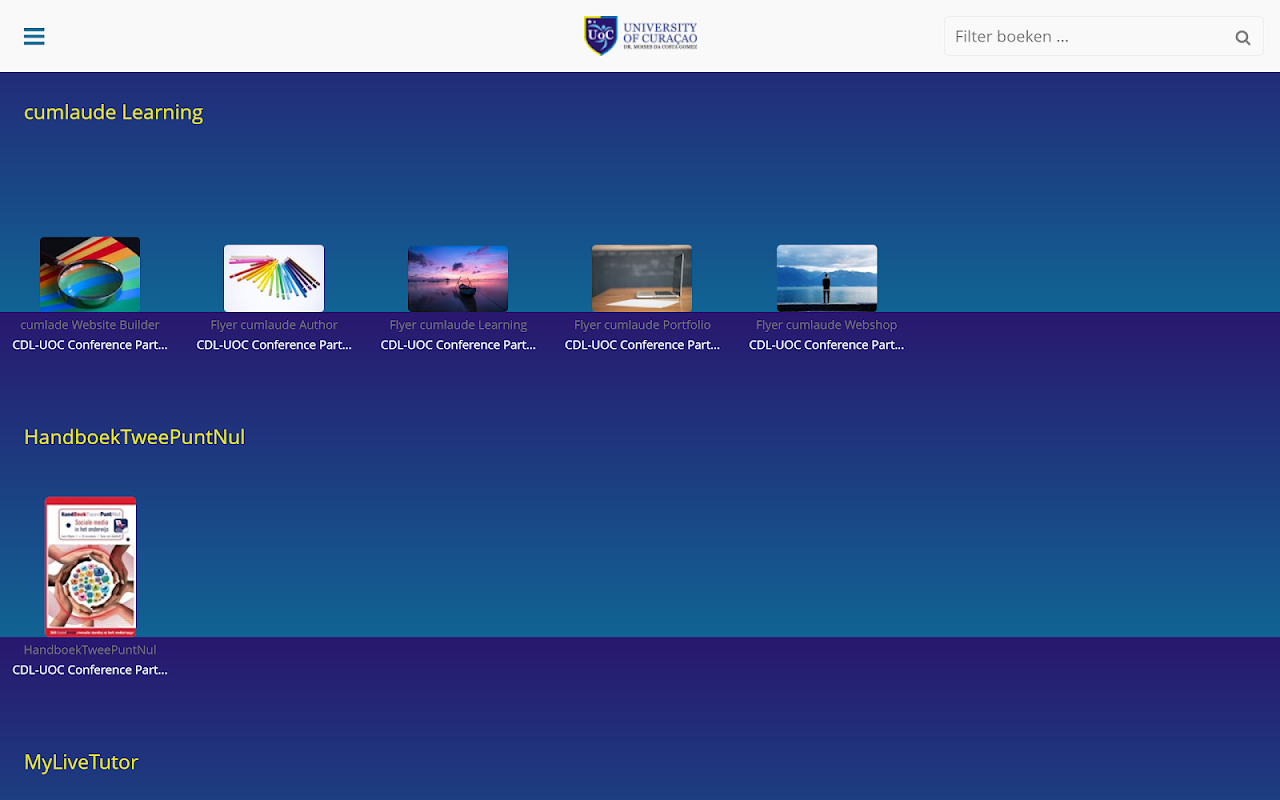Select the Flyer cumlaude Author title
The height and width of the screenshot is (800, 1280).
[274, 325]
